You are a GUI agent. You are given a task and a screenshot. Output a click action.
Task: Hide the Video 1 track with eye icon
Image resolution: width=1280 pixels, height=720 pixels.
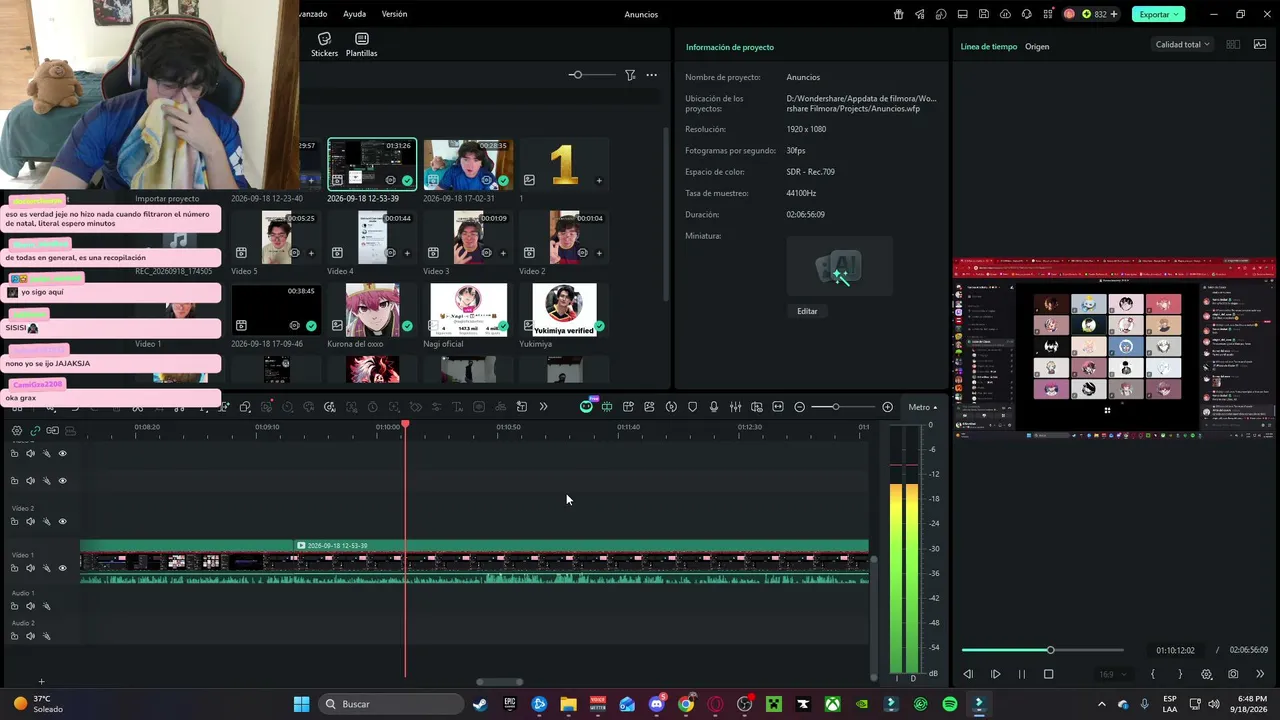coord(62,568)
